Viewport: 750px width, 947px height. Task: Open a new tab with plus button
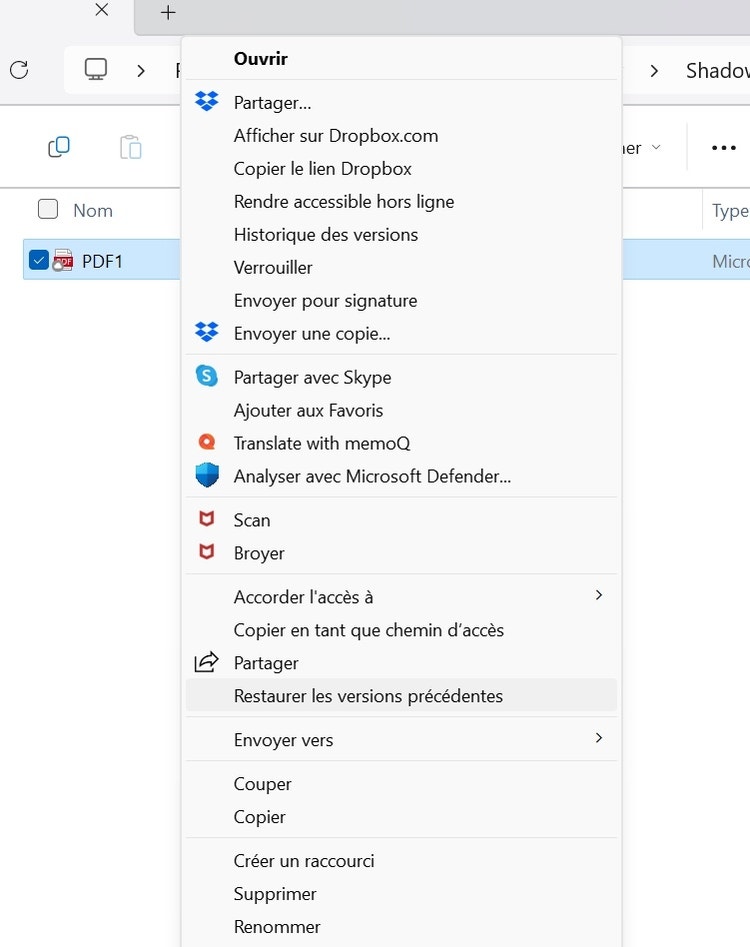pyautogui.click(x=168, y=13)
